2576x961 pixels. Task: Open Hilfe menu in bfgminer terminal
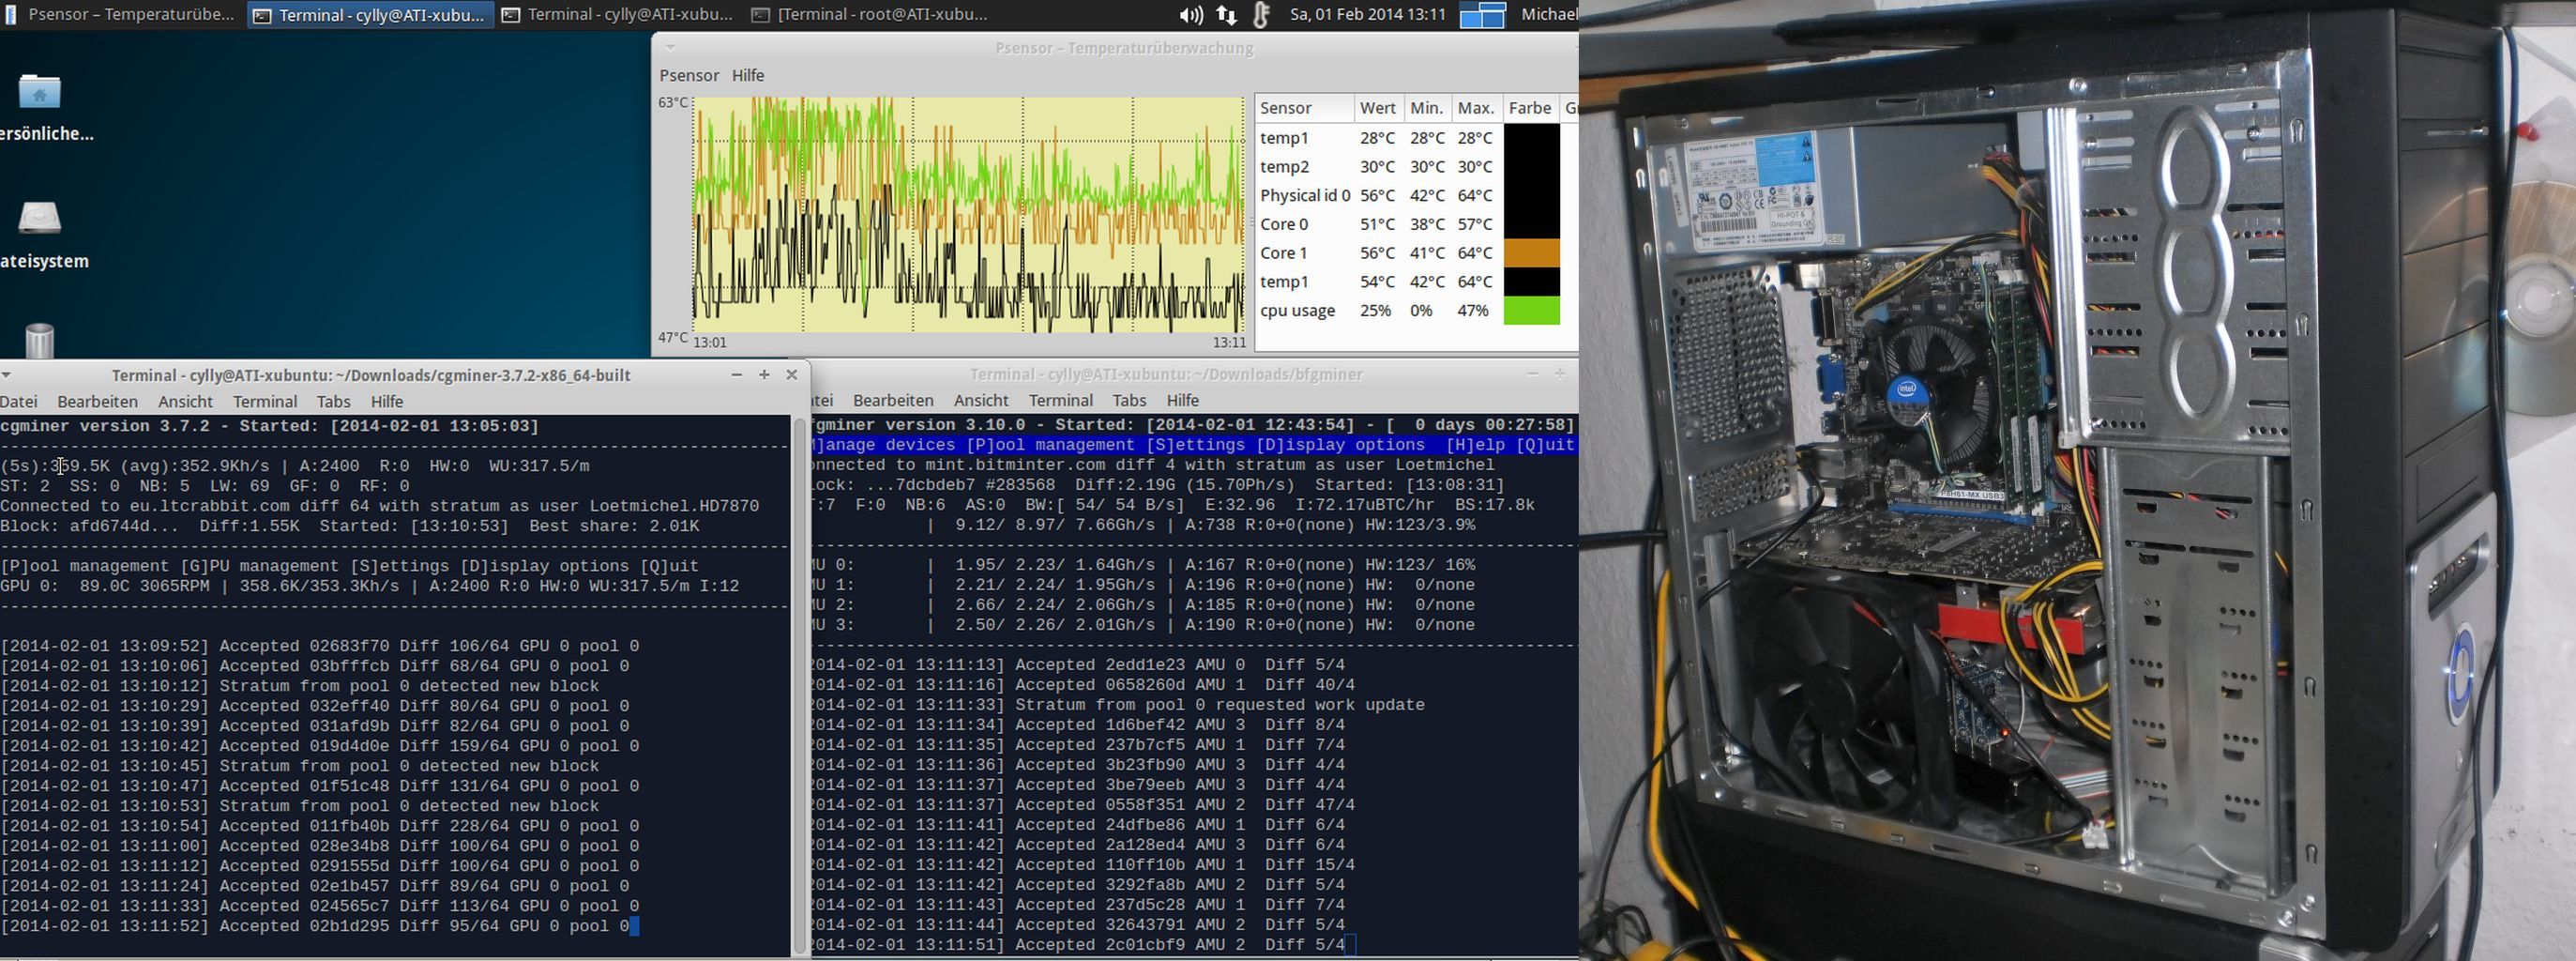click(1183, 400)
